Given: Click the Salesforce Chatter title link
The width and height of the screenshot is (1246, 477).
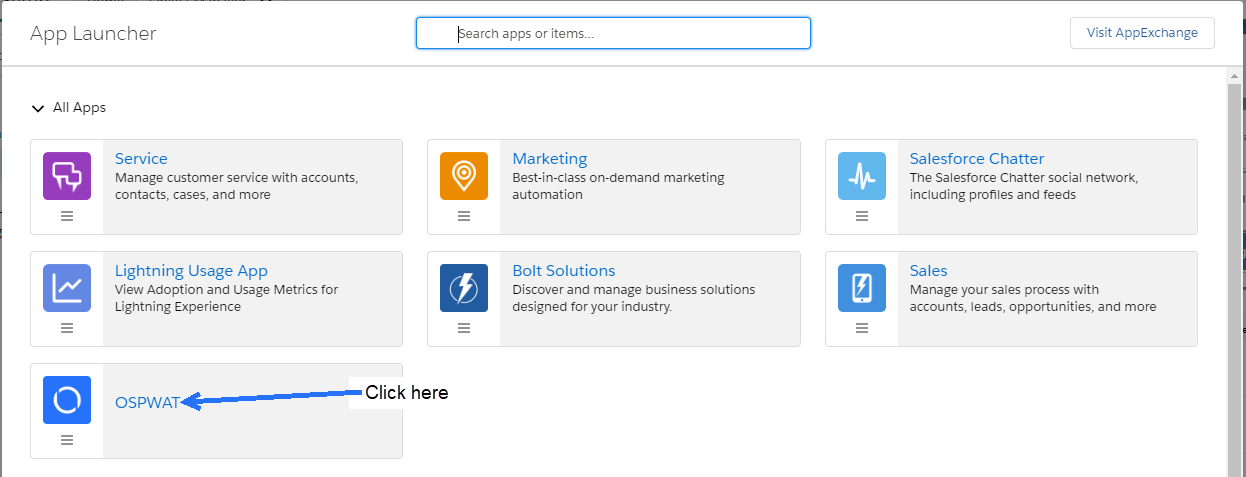Looking at the screenshot, I should click(x=977, y=159).
